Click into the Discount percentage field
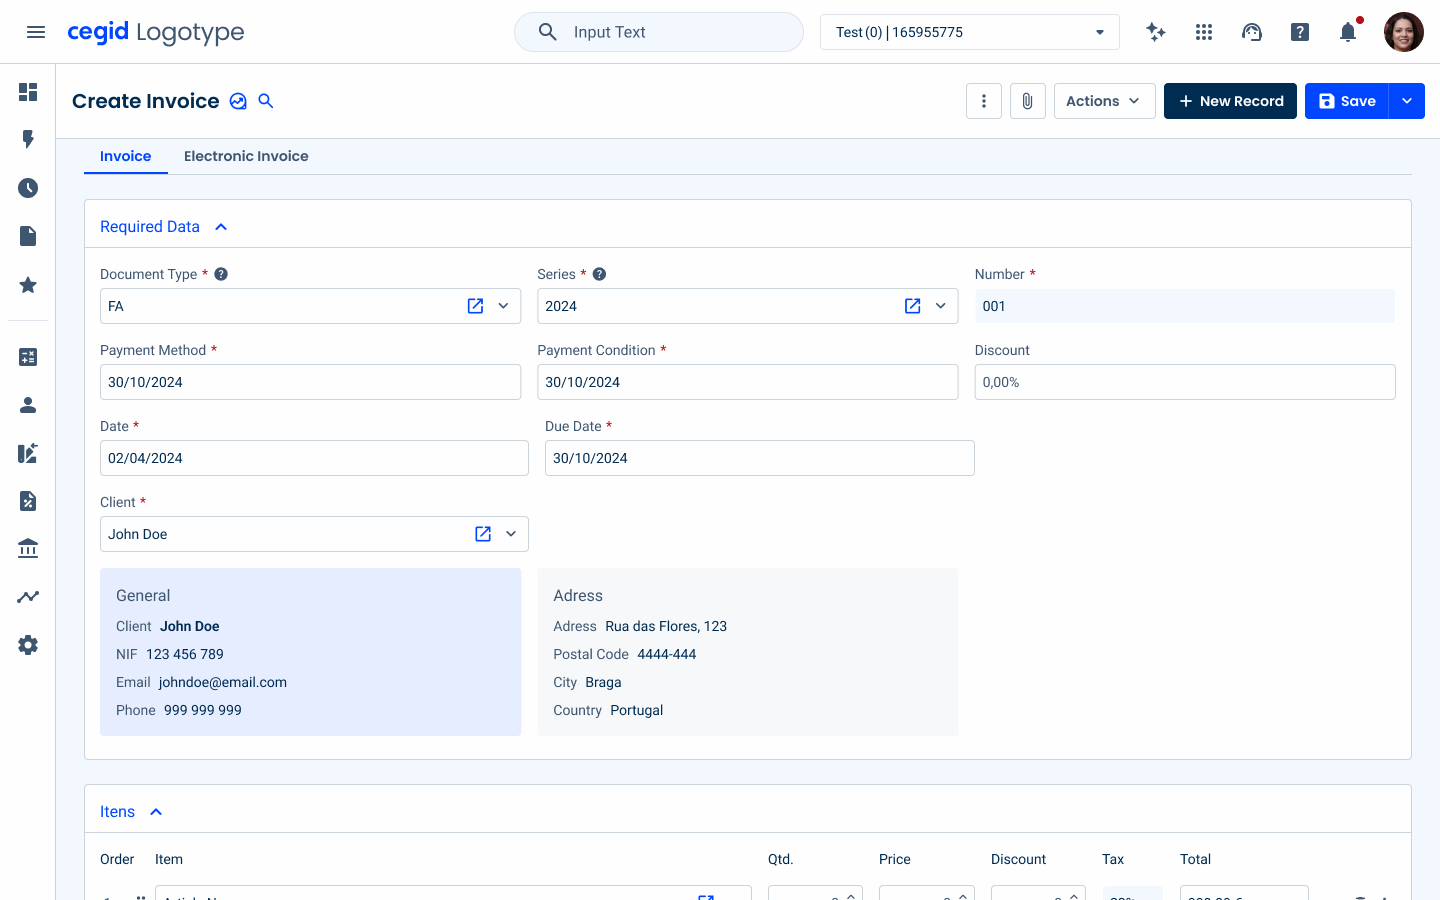 tap(1184, 381)
